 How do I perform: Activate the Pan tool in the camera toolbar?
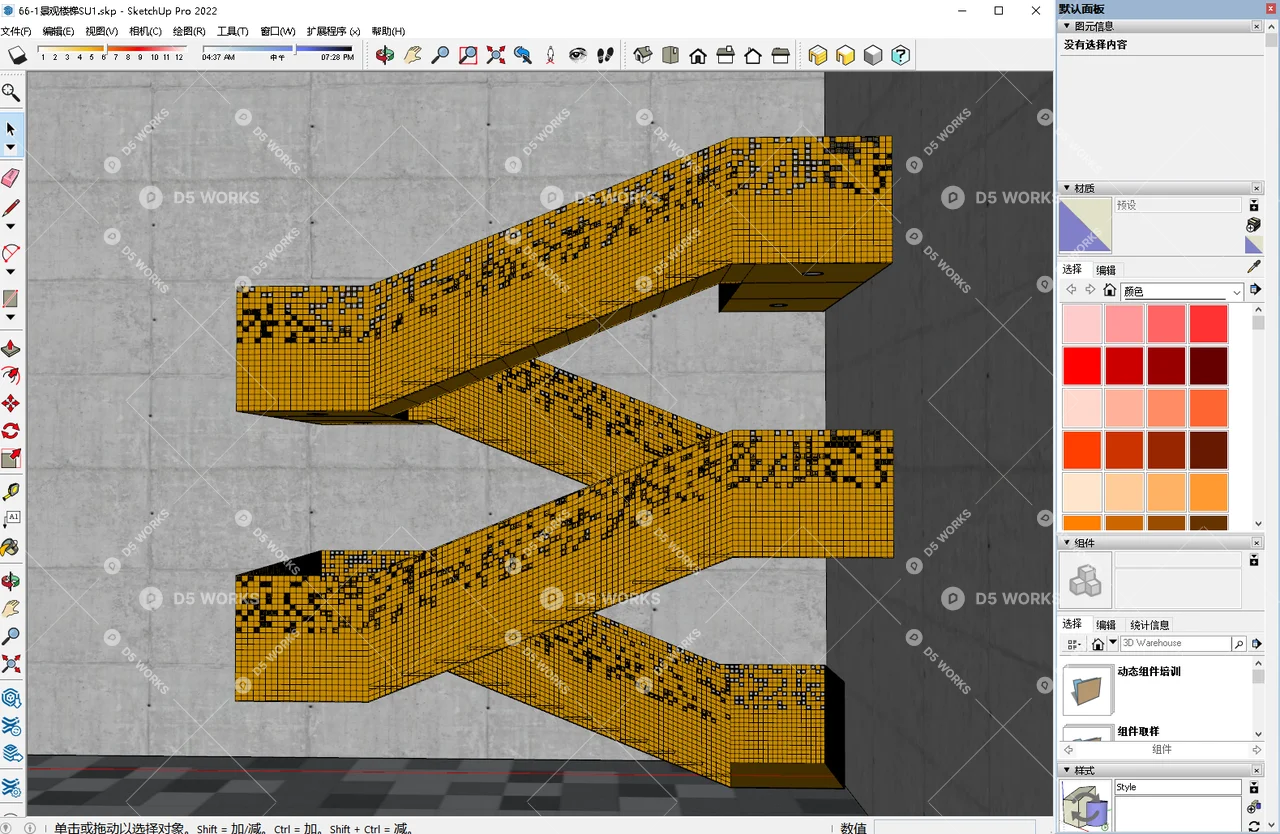coord(412,55)
